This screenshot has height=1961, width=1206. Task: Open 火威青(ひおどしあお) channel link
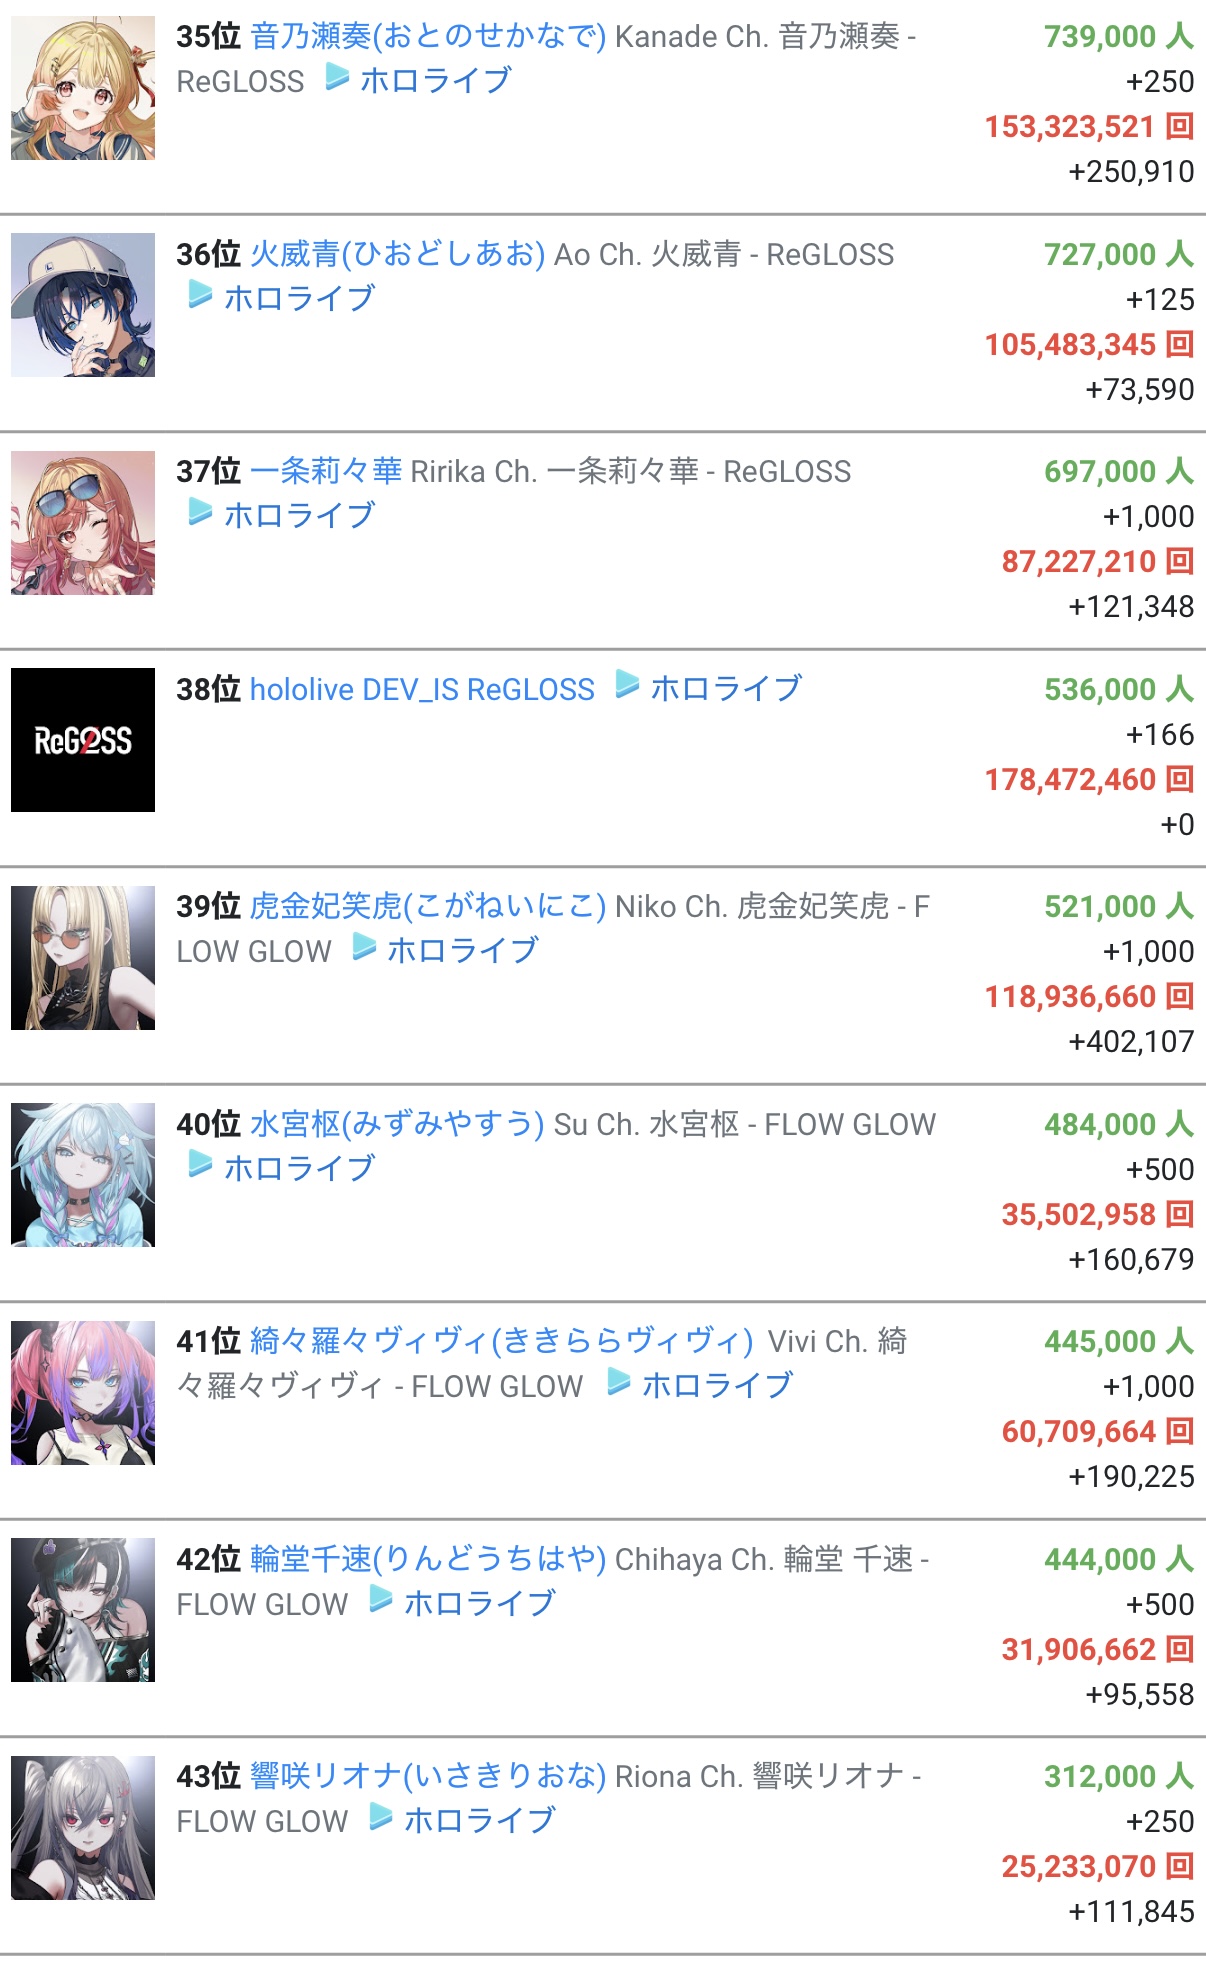(398, 254)
